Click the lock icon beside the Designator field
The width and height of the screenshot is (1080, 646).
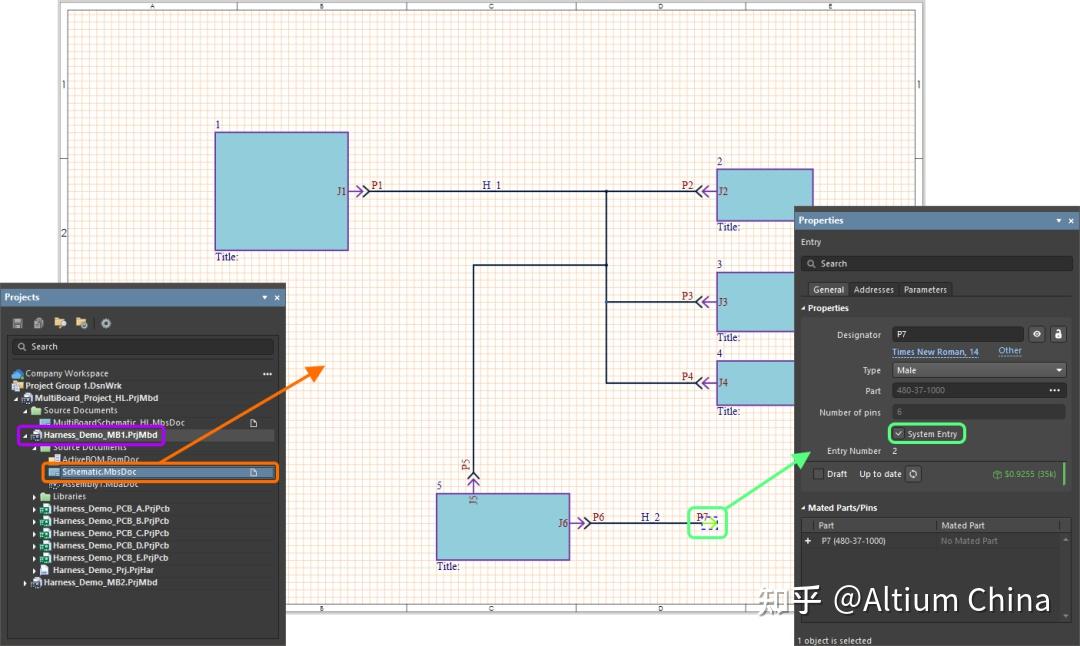pyautogui.click(x=1058, y=335)
